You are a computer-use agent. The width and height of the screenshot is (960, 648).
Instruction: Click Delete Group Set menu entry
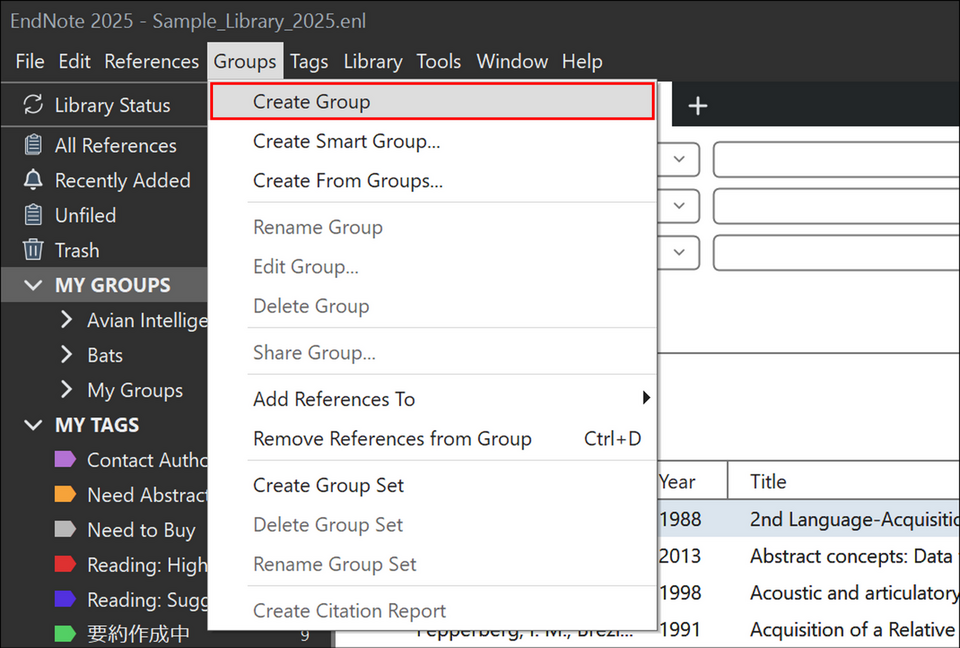pos(432,524)
